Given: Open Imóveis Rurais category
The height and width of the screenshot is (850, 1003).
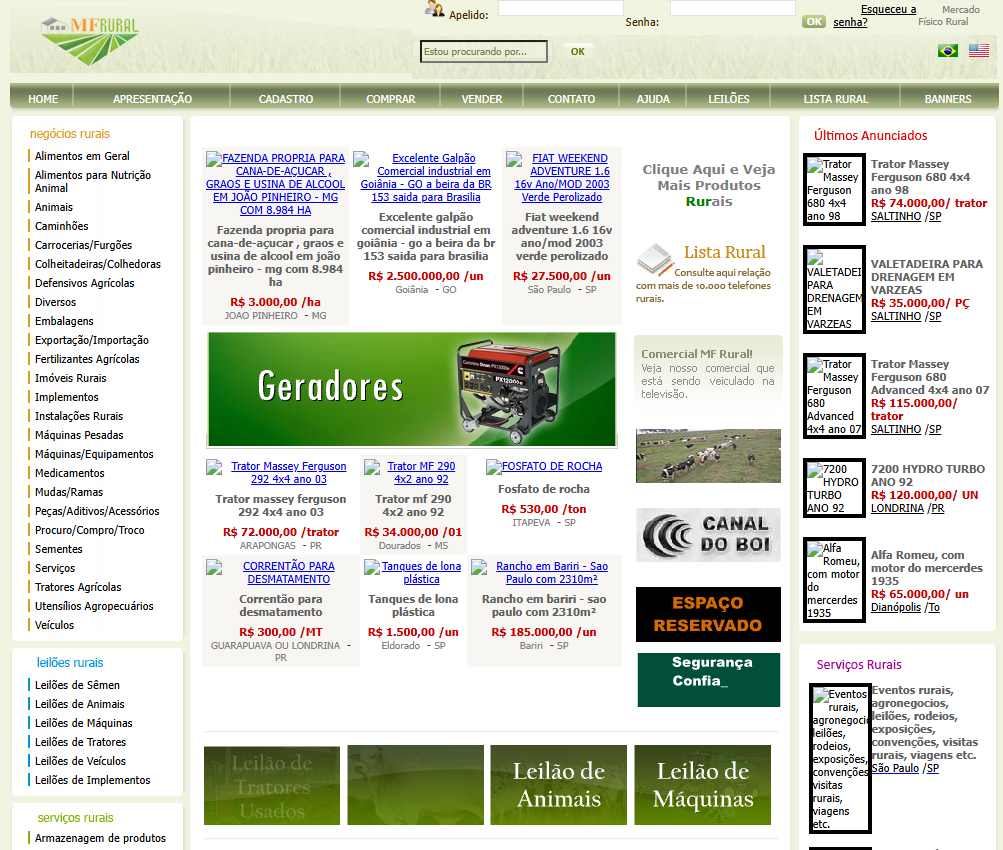Looking at the screenshot, I should pyautogui.click(x=70, y=379).
